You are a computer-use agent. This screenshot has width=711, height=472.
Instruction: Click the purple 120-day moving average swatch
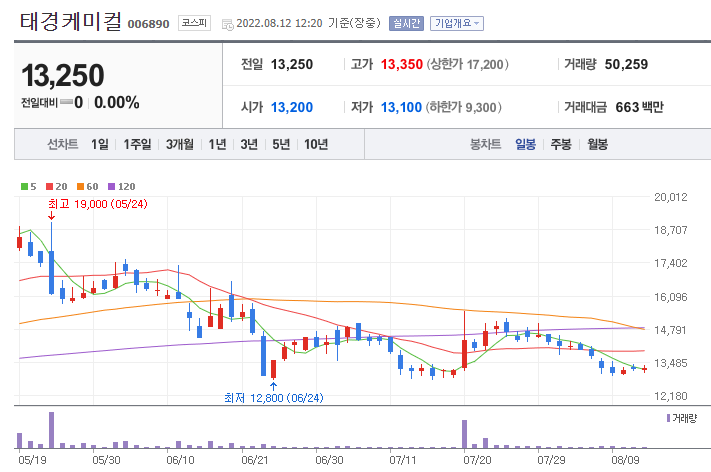pyautogui.click(x=112, y=186)
